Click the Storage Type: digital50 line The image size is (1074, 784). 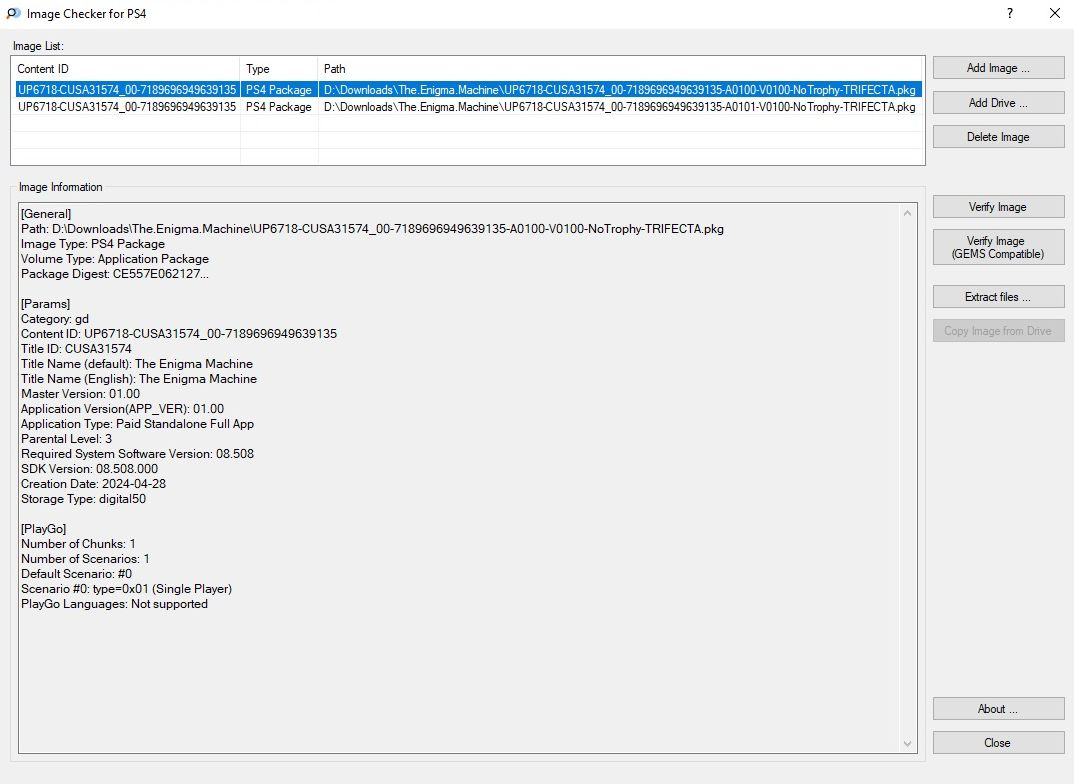click(x=84, y=498)
